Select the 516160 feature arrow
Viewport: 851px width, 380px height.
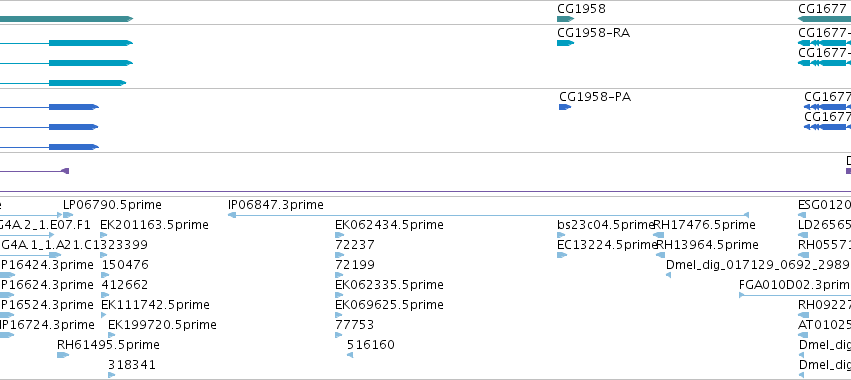coord(350,355)
